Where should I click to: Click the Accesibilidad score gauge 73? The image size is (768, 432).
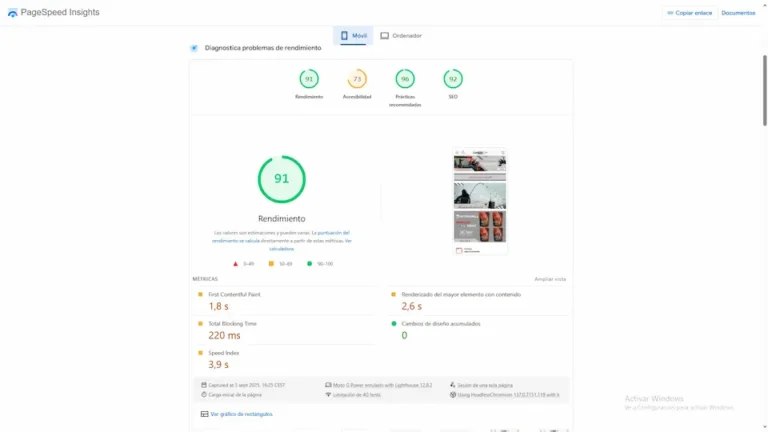pos(357,79)
